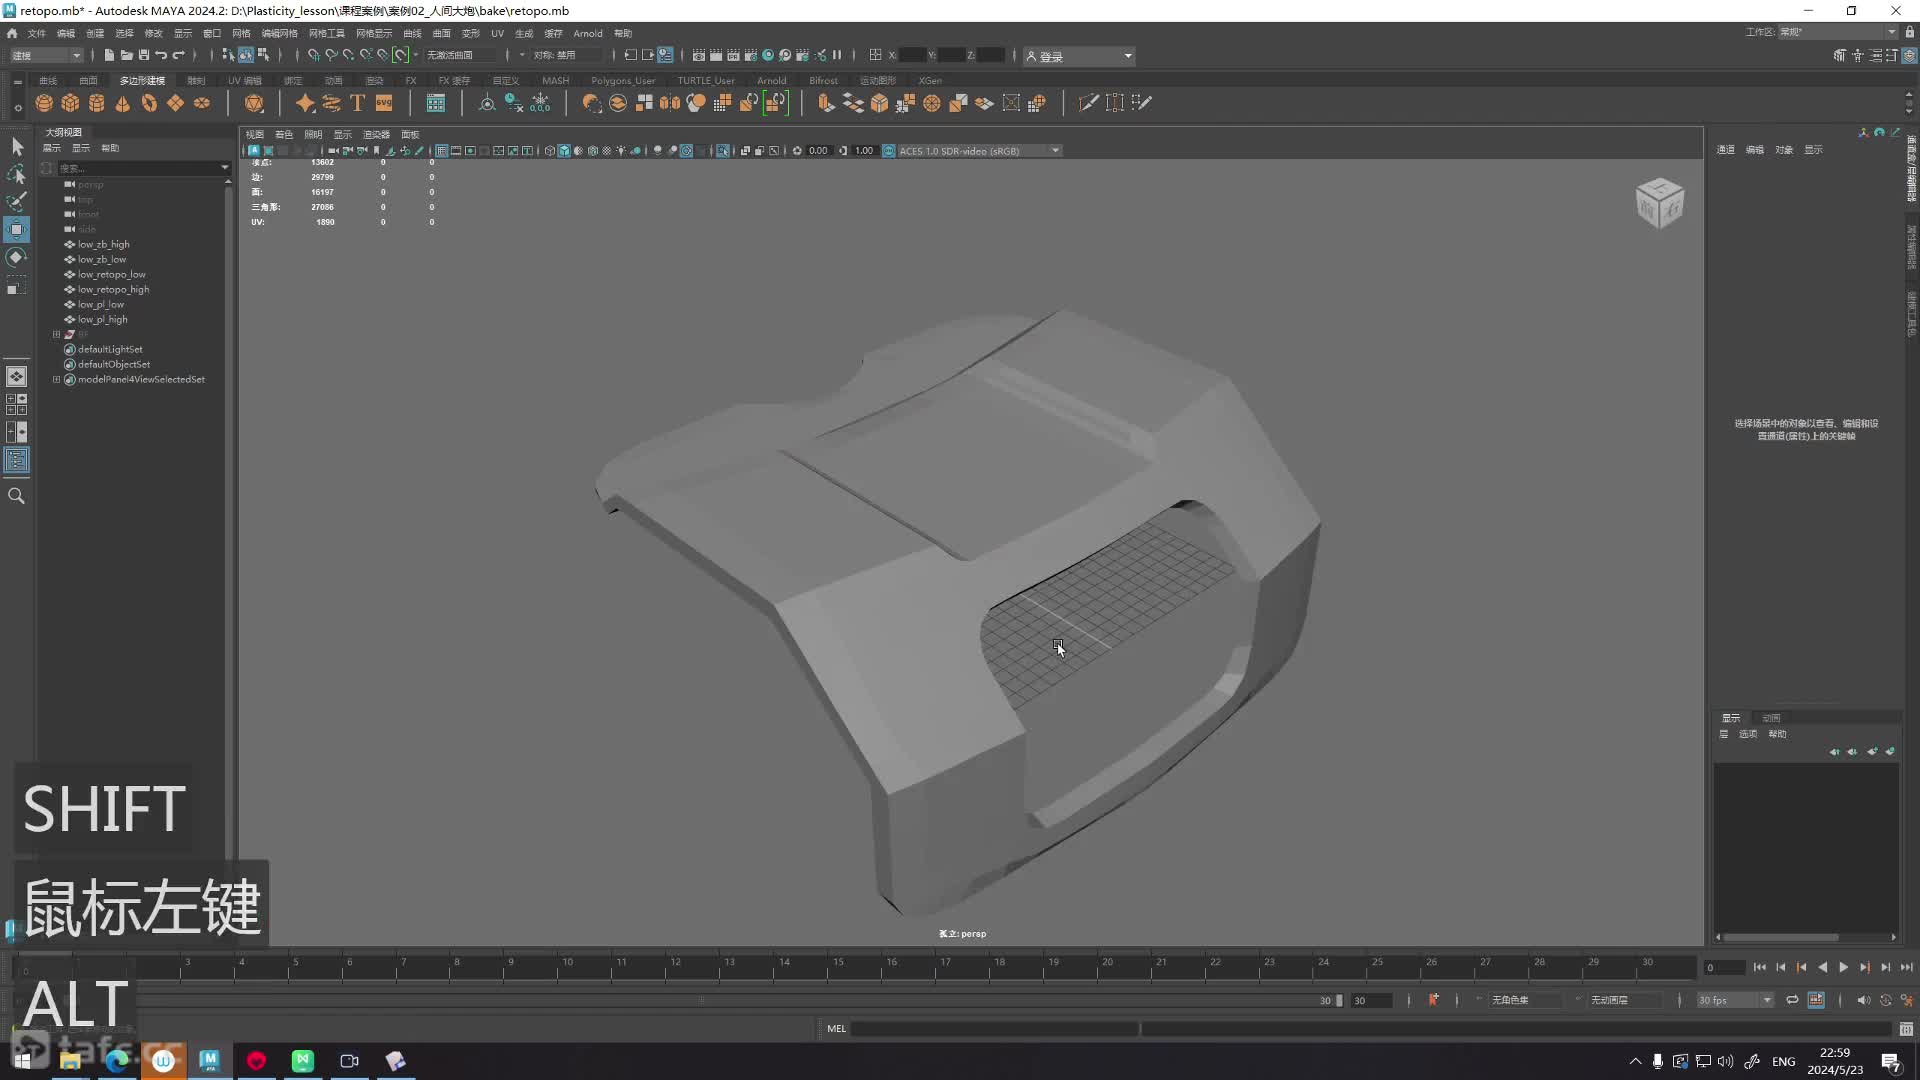Click the view cube in viewport
Viewport: 1920px width, 1080px height.
click(x=1660, y=203)
